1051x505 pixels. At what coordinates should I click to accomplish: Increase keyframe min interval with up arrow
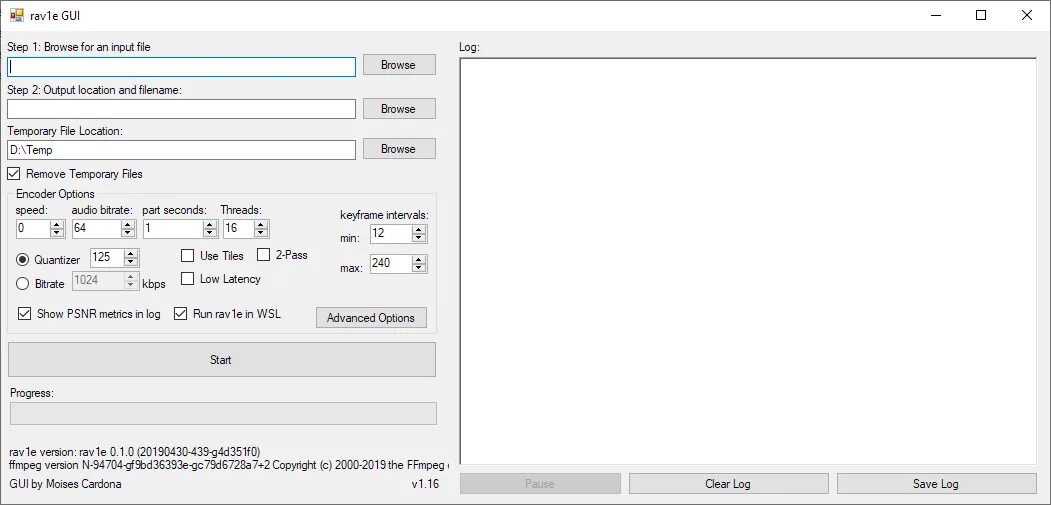pyautogui.click(x=419, y=230)
